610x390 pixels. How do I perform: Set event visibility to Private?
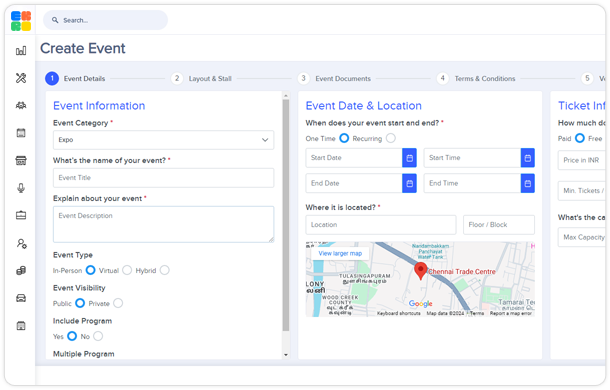pyautogui.click(x=118, y=303)
